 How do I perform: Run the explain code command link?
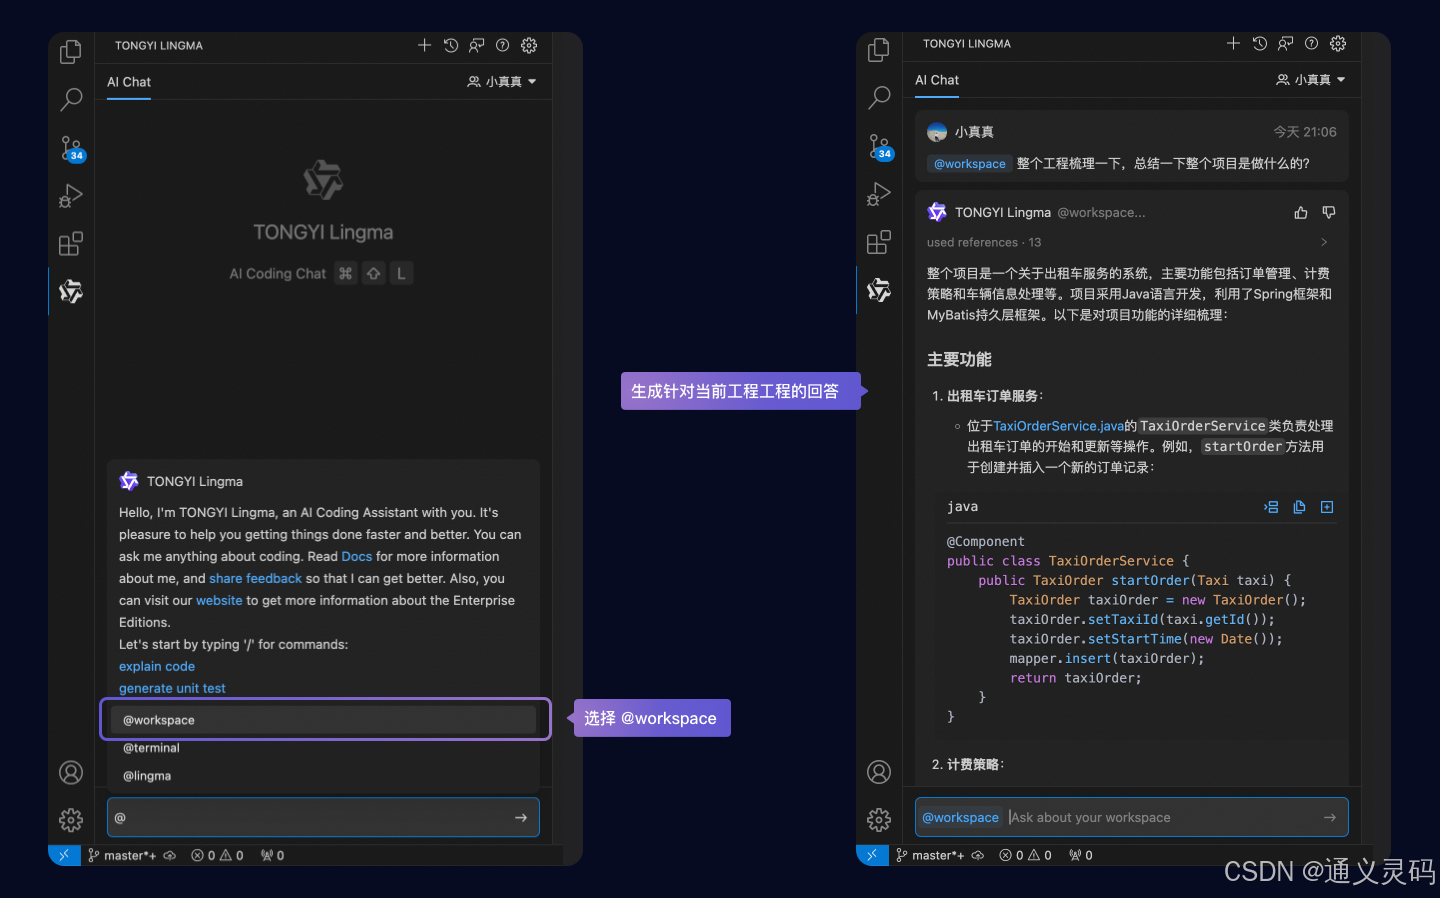point(157,667)
